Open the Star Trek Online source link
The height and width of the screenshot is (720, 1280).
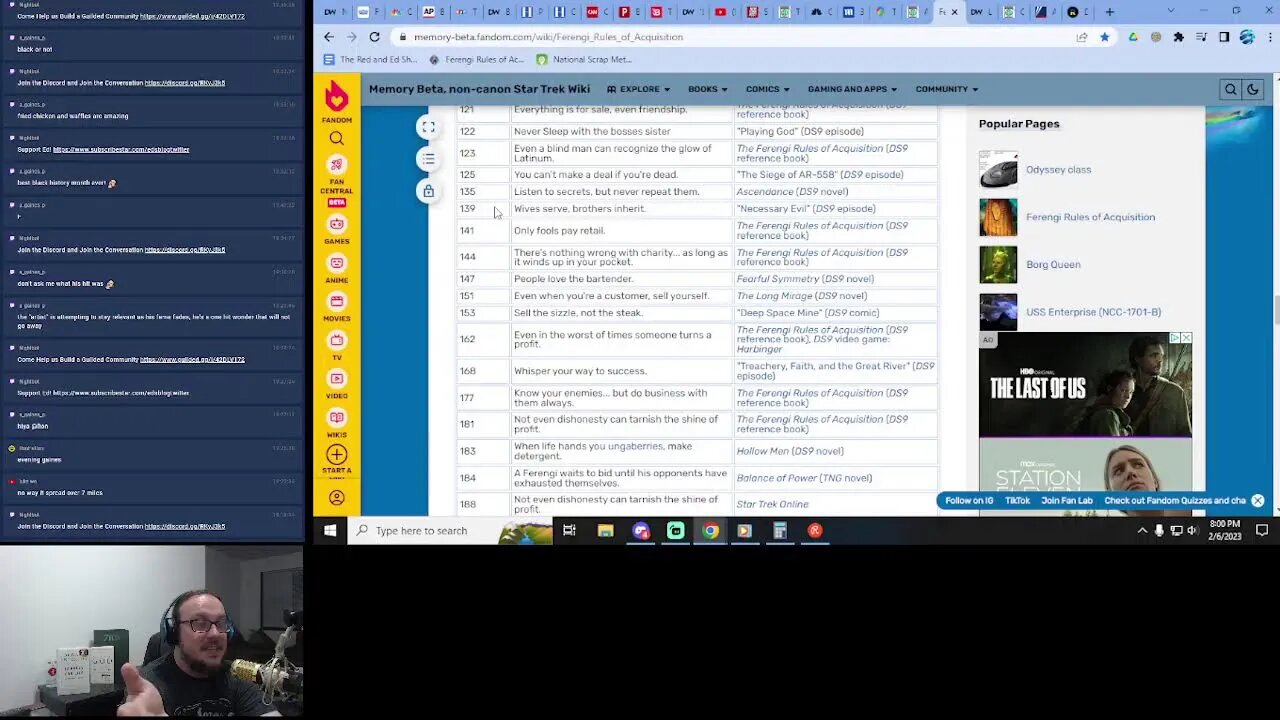(x=773, y=504)
